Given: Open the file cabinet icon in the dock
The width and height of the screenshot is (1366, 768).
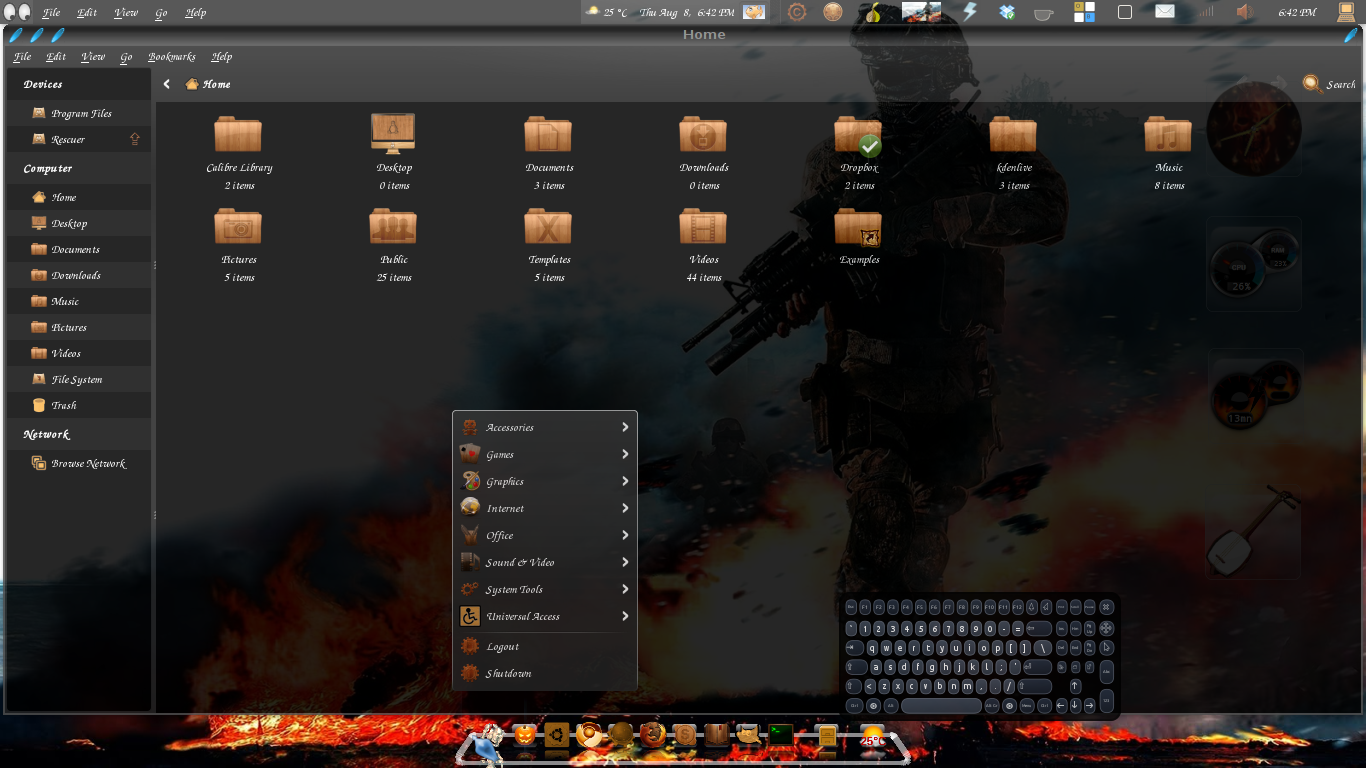Looking at the screenshot, I should coord(827,737).
